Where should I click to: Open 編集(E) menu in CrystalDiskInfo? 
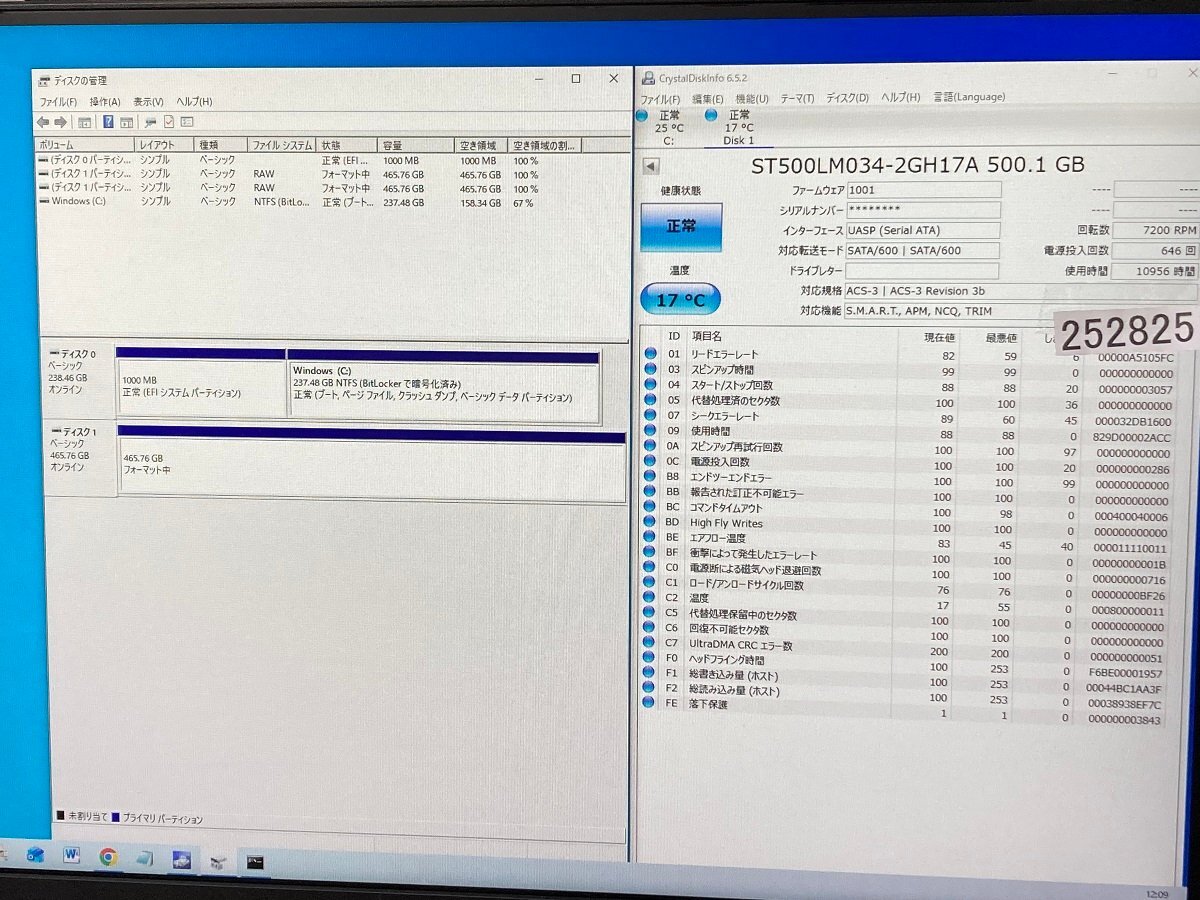[707, 99]
